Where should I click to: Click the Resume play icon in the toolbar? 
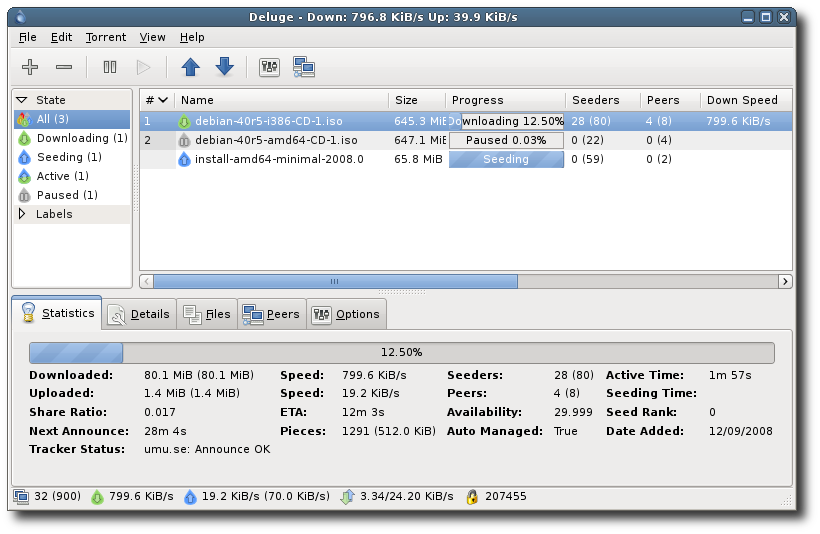point(143,67)
